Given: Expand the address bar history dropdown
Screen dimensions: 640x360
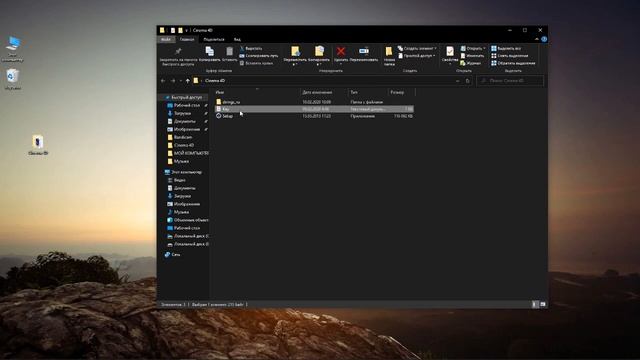Looking at the screenshot, I should pyautogui.click(x=457, y=81).
